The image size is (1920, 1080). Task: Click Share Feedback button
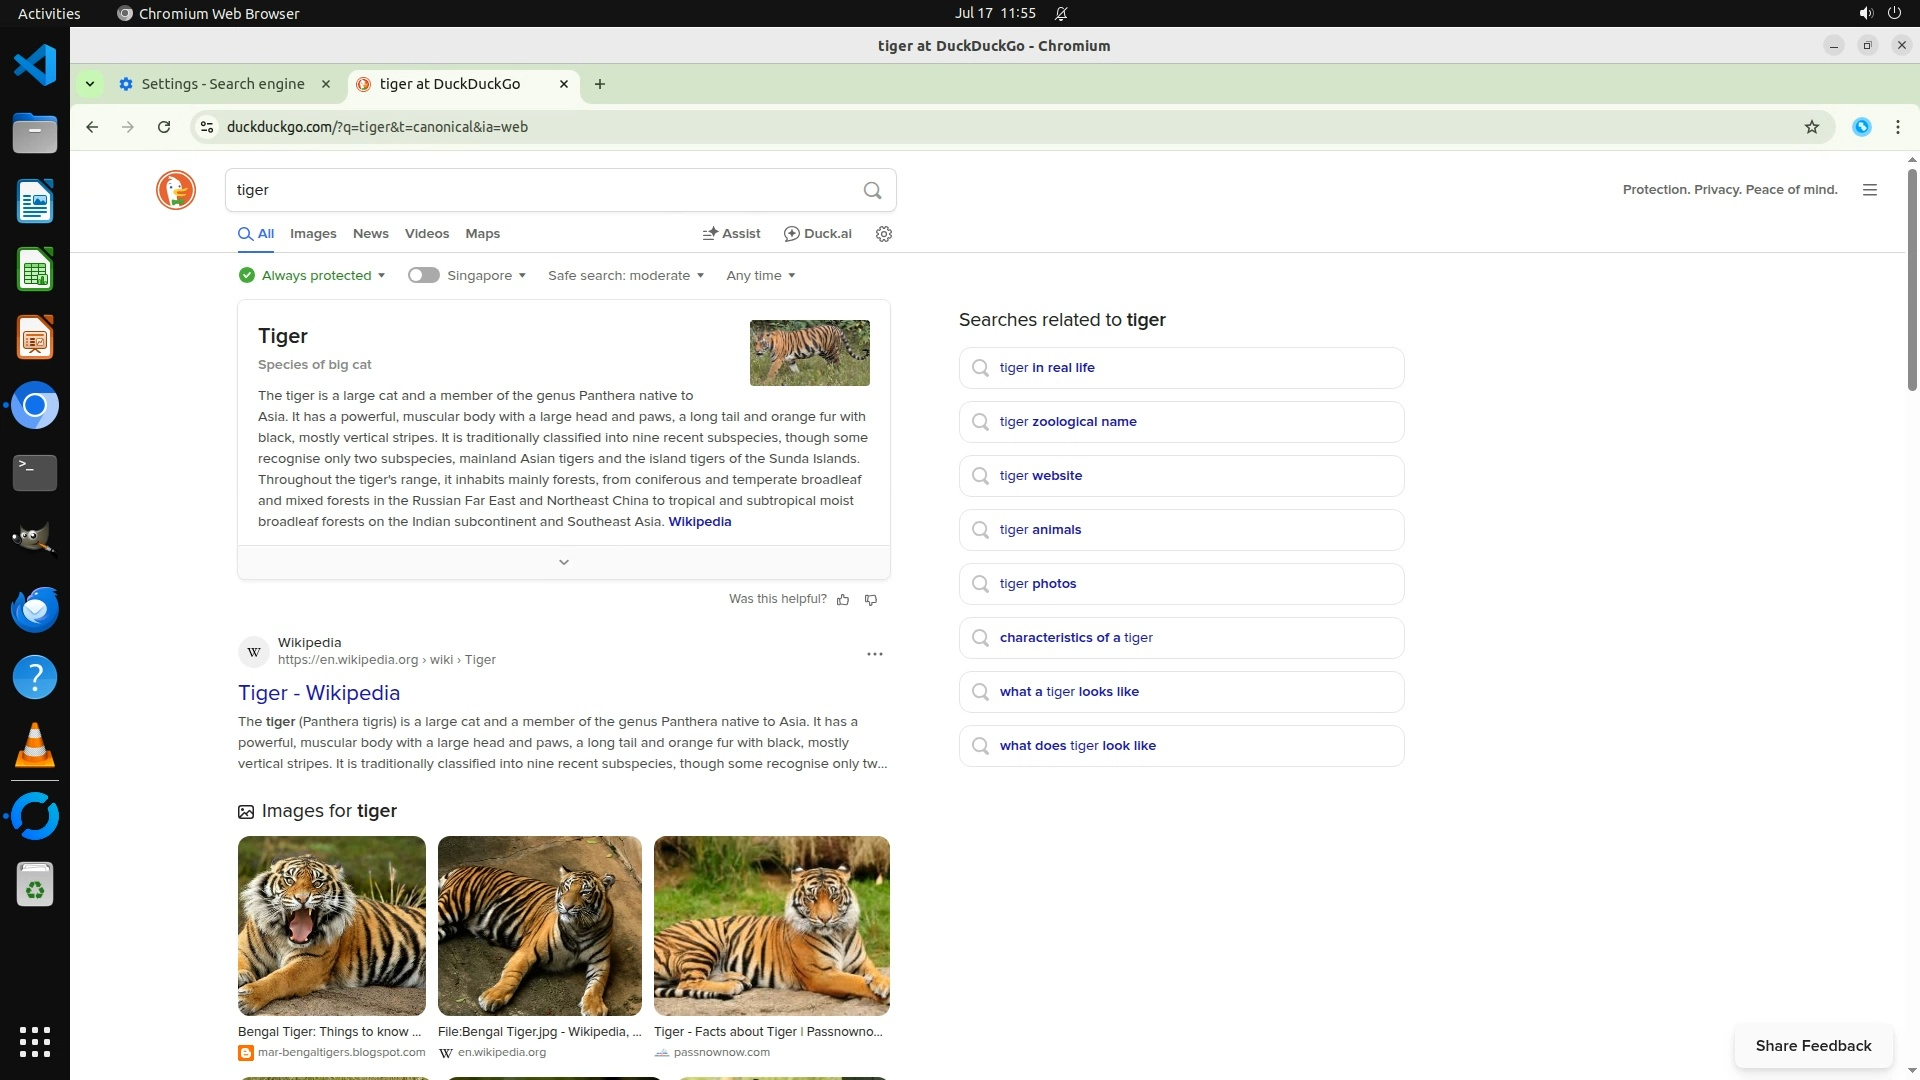[x=1813, y=1046]
